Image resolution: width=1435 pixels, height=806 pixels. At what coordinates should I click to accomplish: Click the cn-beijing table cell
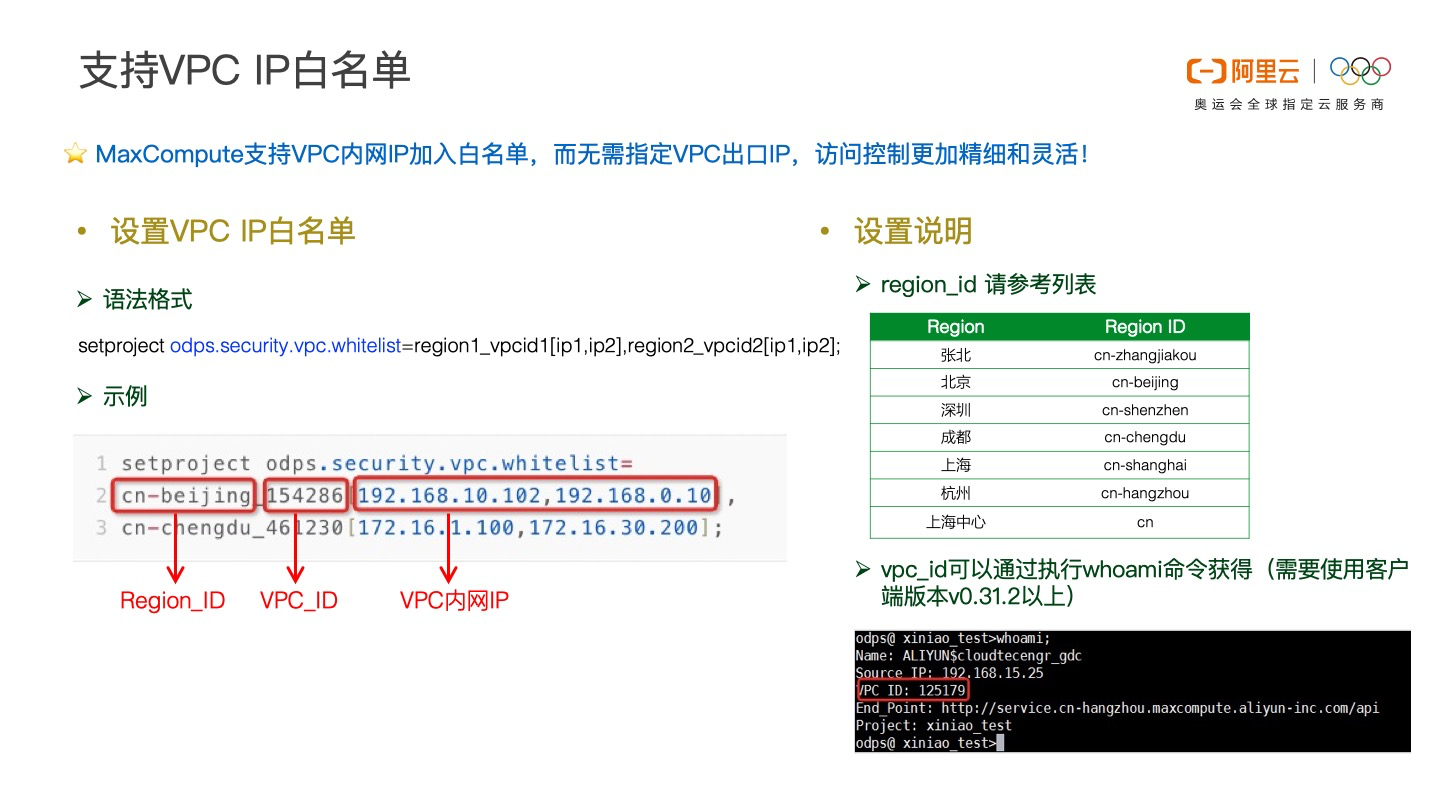pyautogui.click(x=1145, y=382)
